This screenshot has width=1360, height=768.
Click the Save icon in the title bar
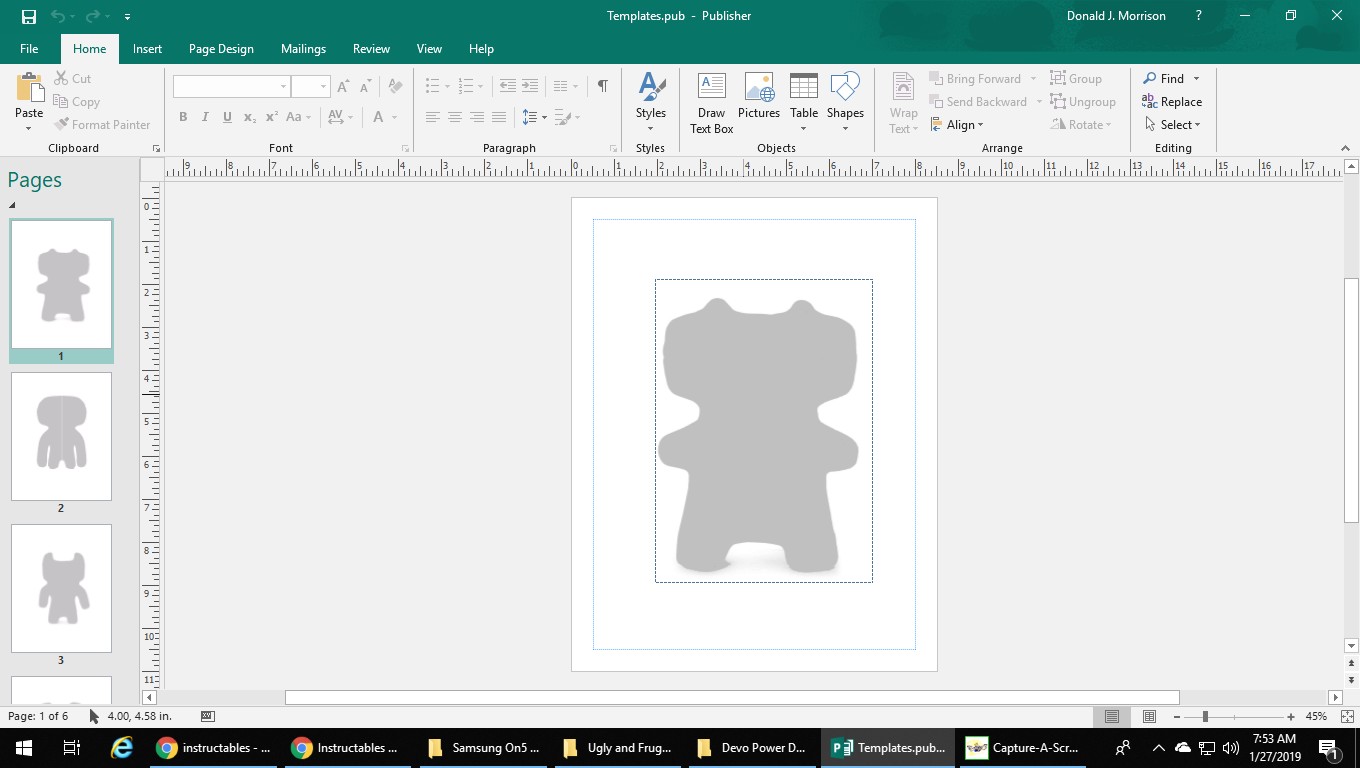coord(28,16)
